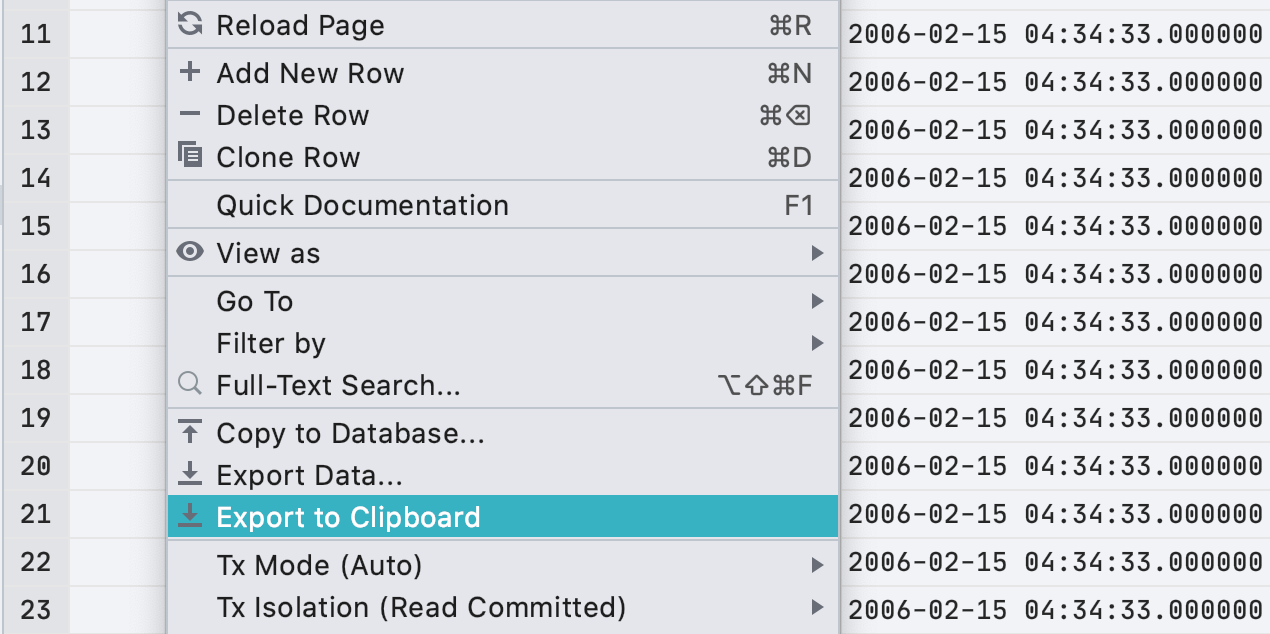Image resolution: width=1270 pixels, height=634 pixels.
Task: Select Export to Clipboard menu entry
Action: click(503, 517)
